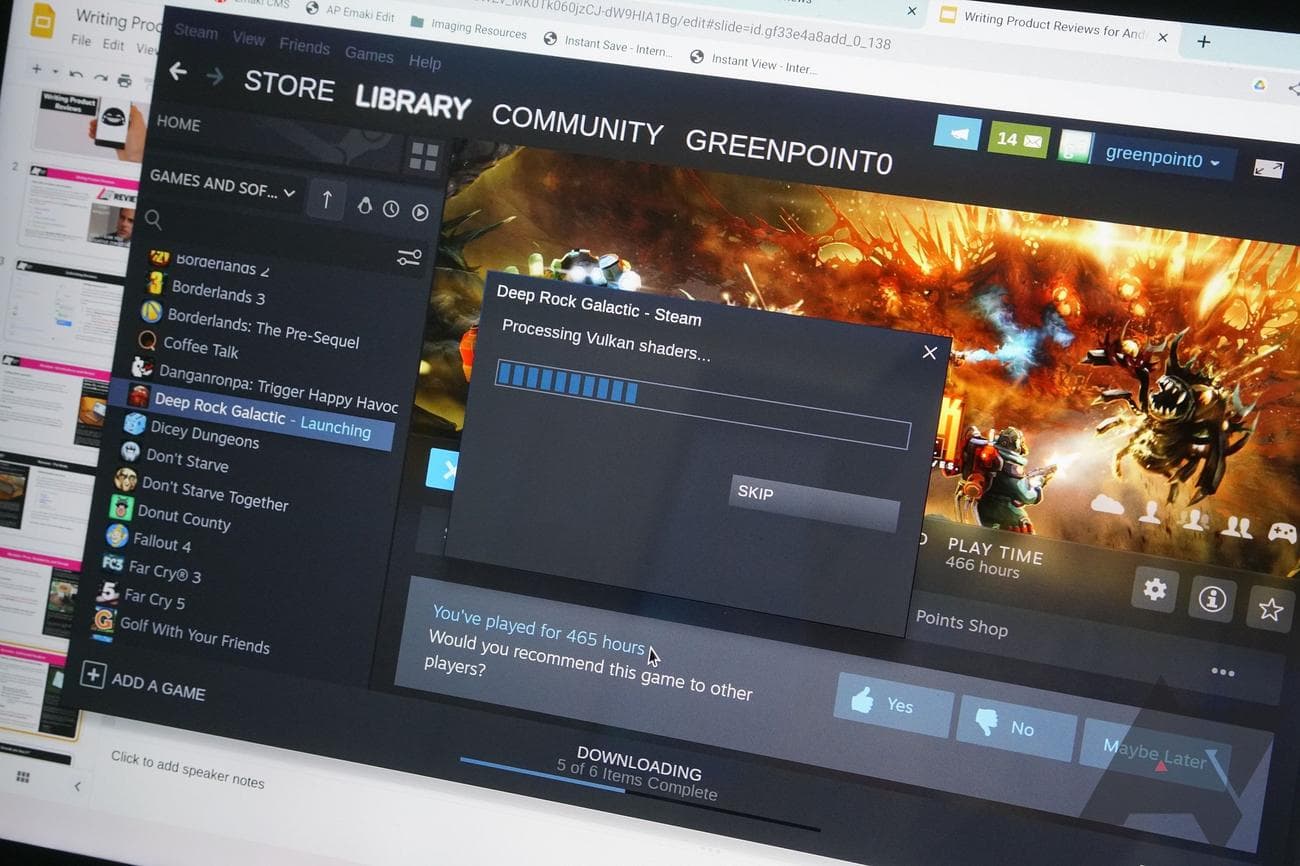Open the green inbox notifications icon

(1018, 140)
